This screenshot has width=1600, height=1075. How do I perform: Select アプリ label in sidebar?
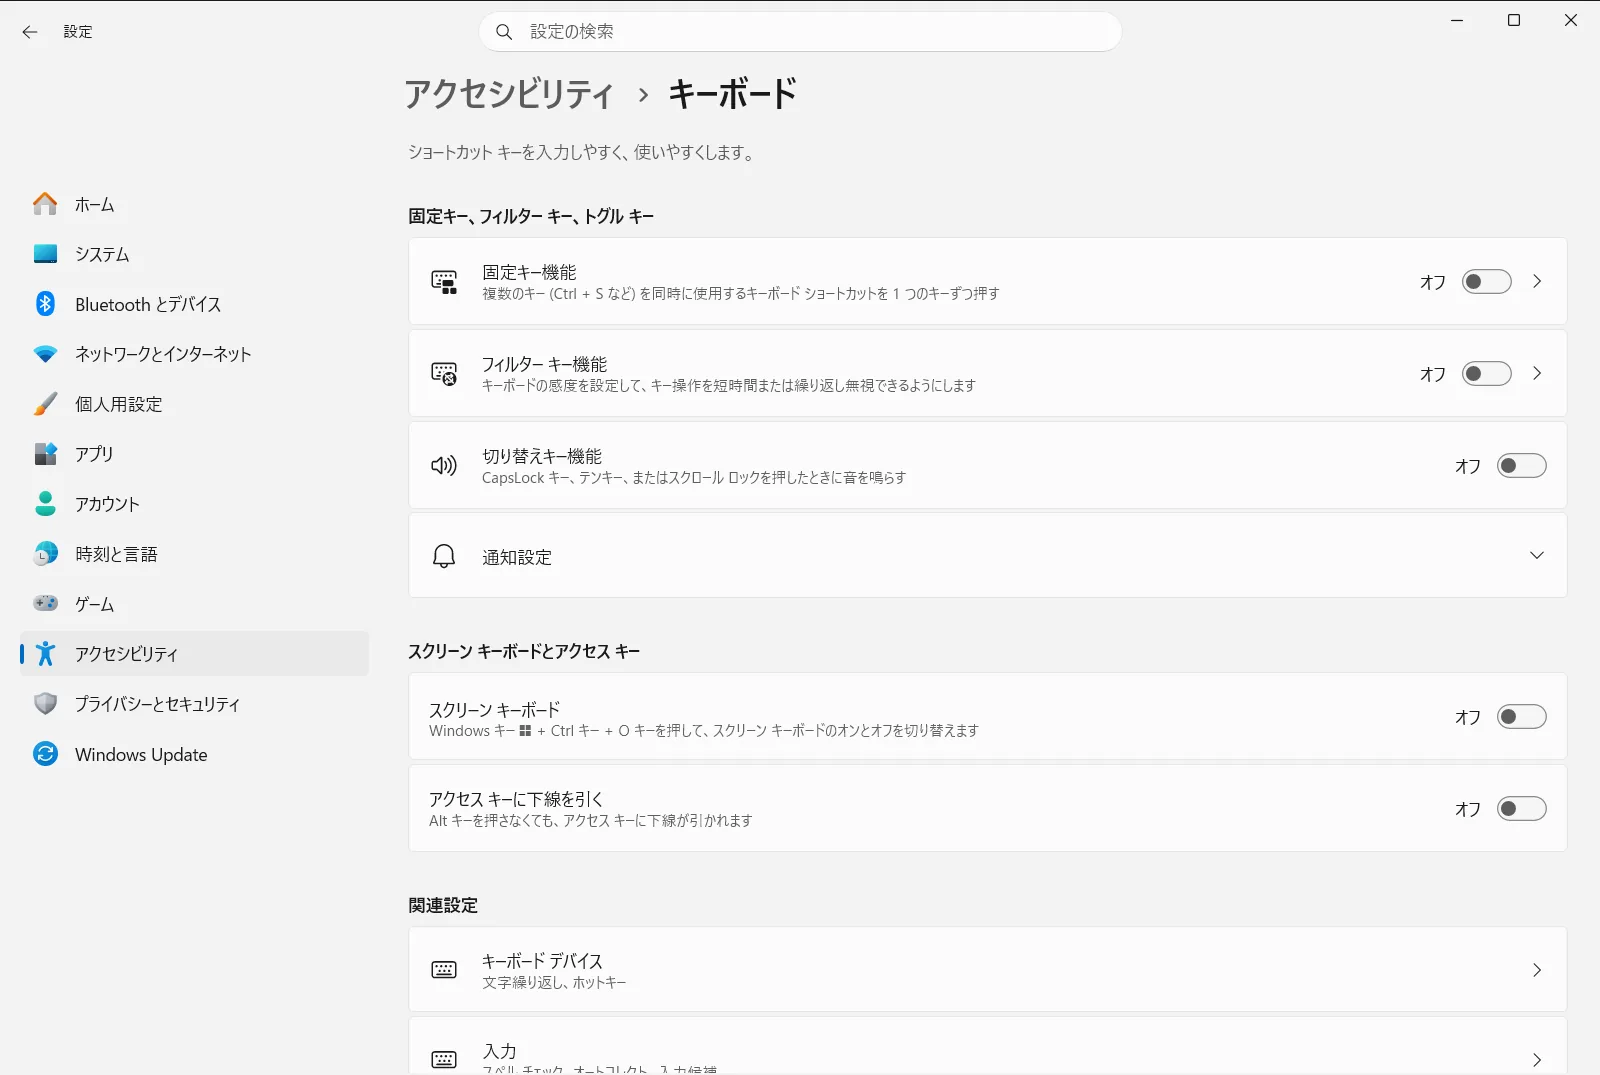[x=94, y=454]
